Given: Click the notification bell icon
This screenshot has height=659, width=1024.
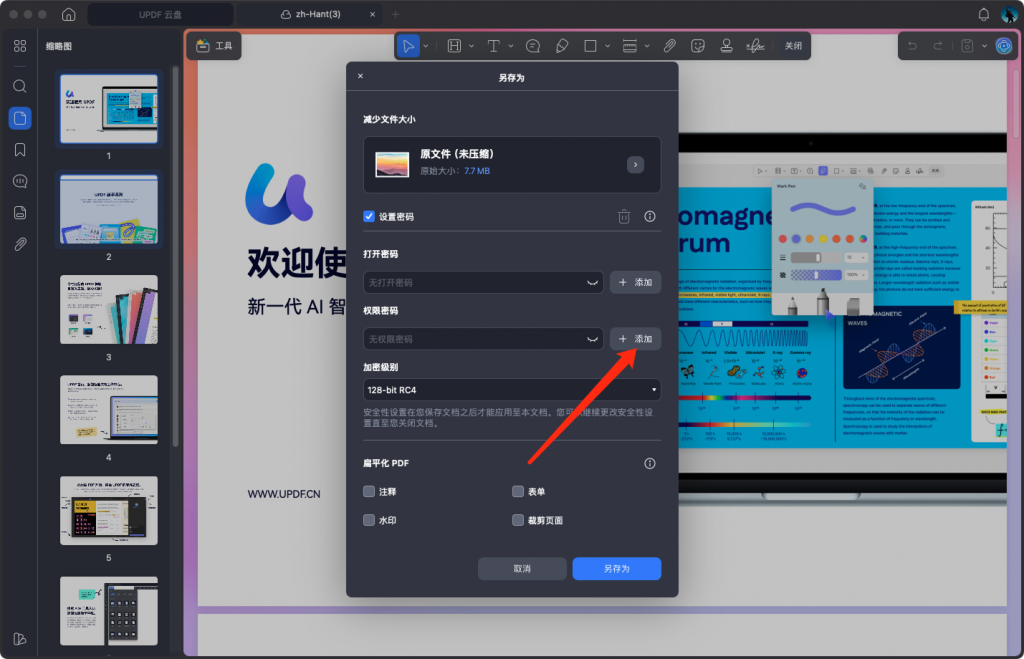Looking at the screenshot, I should point(984,14).
